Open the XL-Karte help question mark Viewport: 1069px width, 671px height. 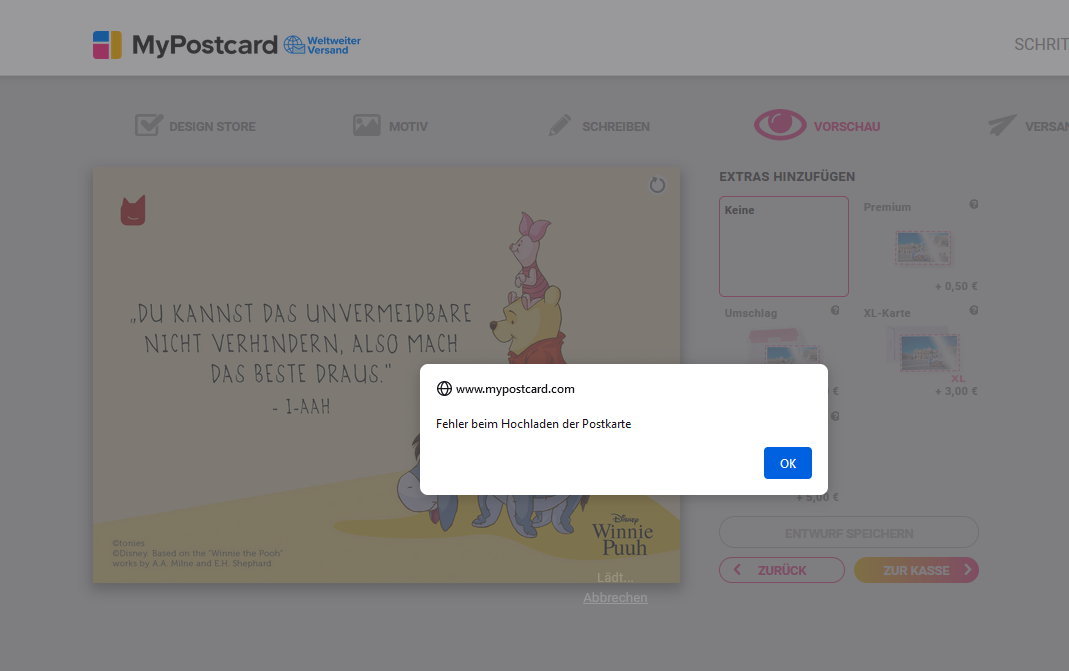(x=974, y=310)
